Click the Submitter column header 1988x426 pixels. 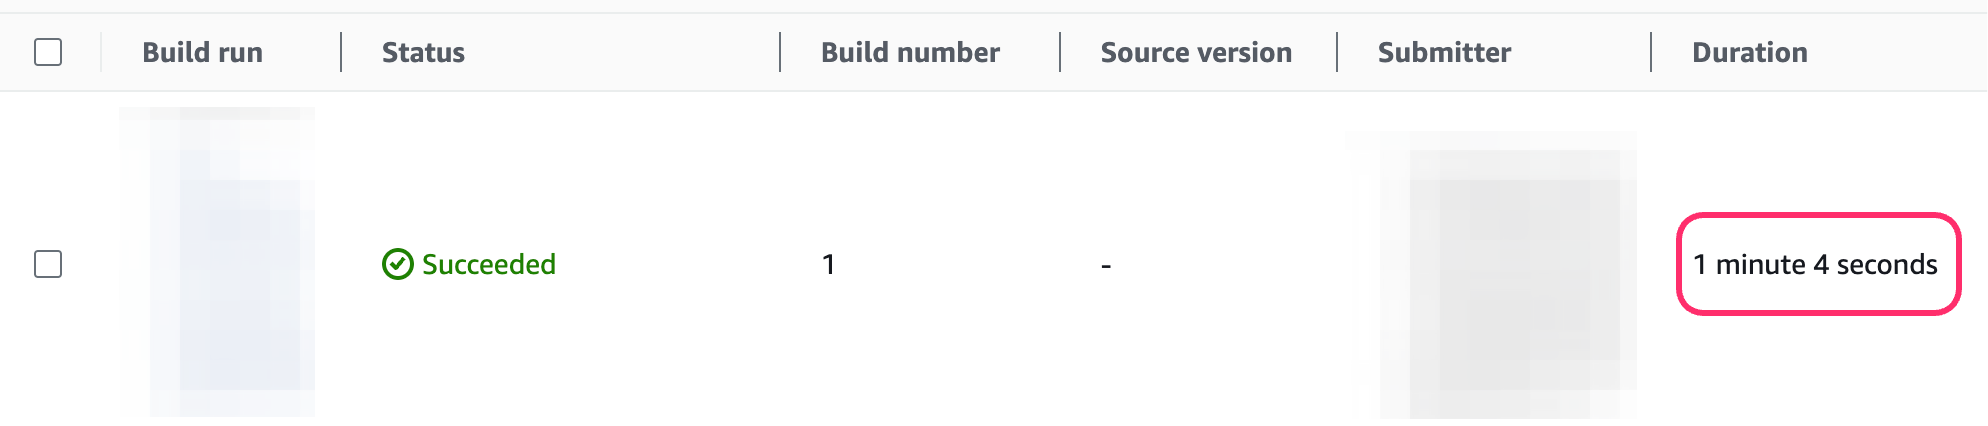point(1444,52)
